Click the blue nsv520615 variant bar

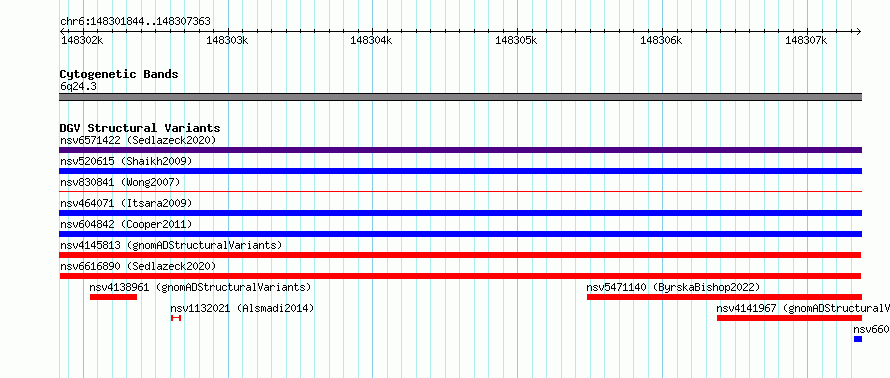click(460, 171)
